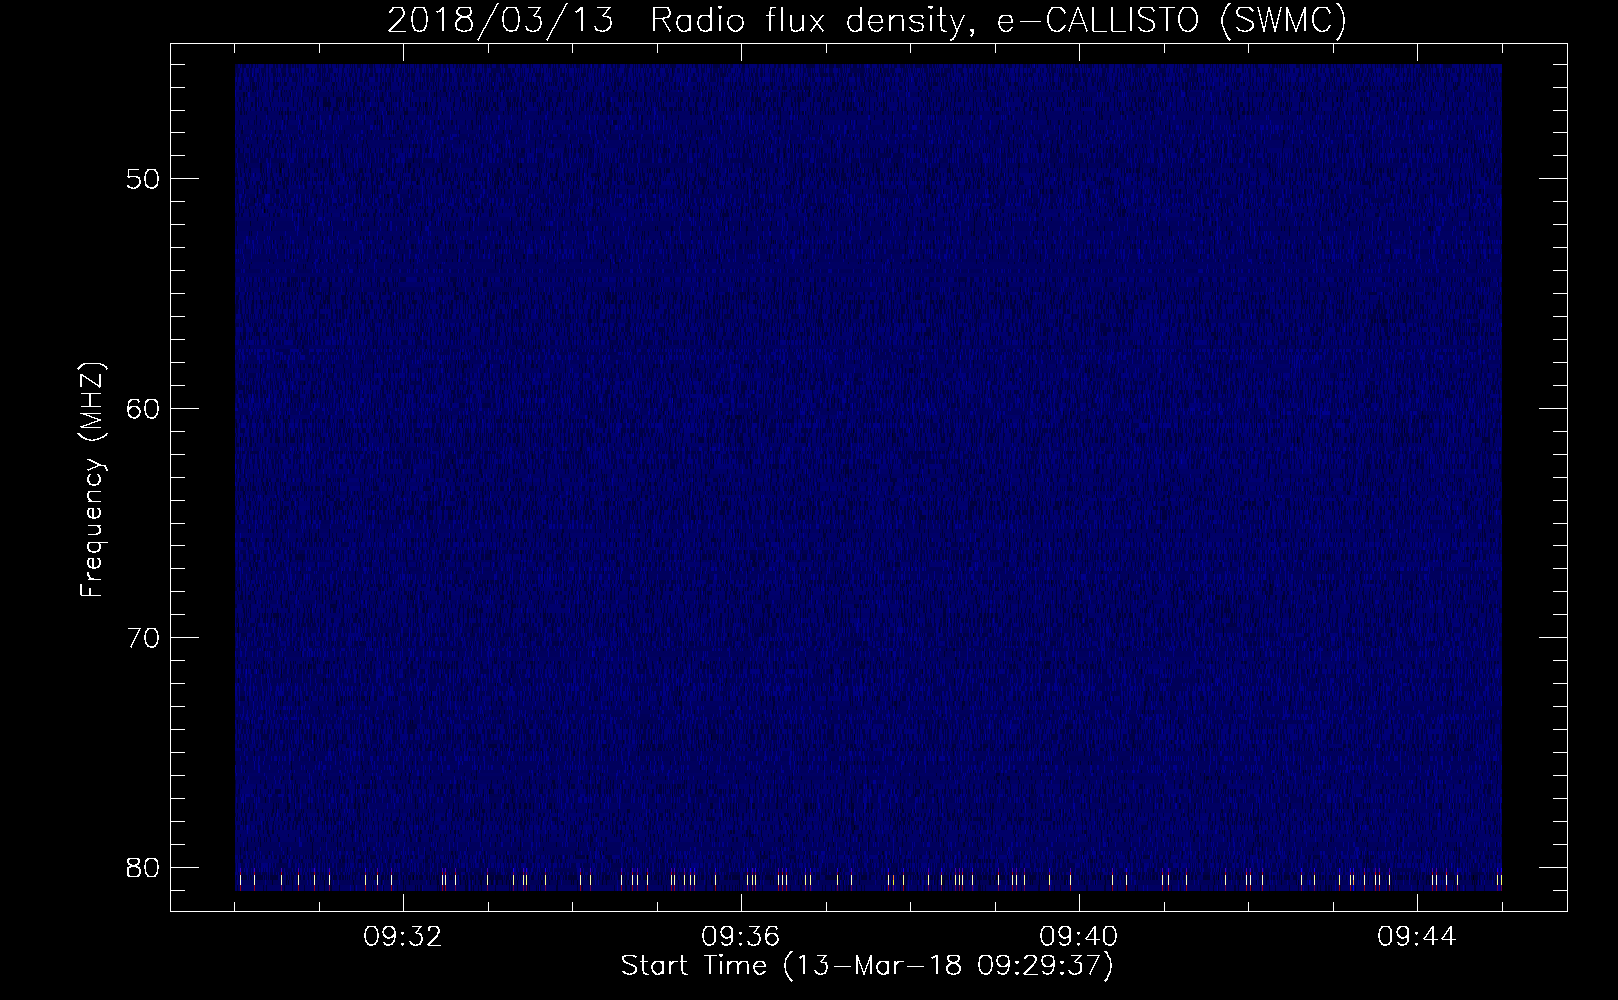
Task: Click the 09:40 time tick label
Action: click(x=1079, y=938)
